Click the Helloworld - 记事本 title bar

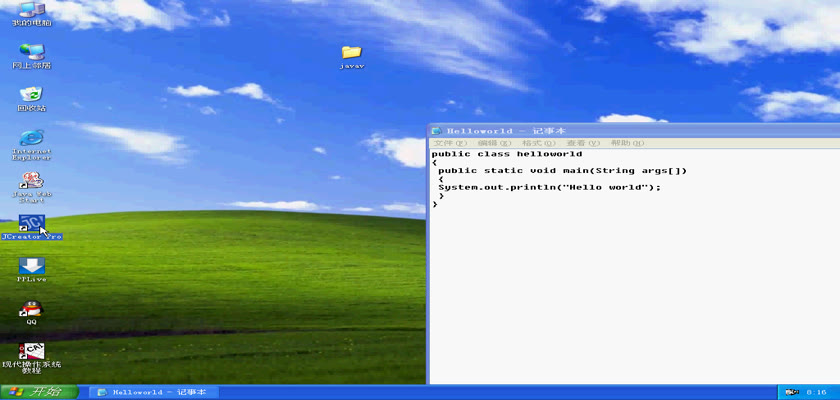(x=634, y=131)
